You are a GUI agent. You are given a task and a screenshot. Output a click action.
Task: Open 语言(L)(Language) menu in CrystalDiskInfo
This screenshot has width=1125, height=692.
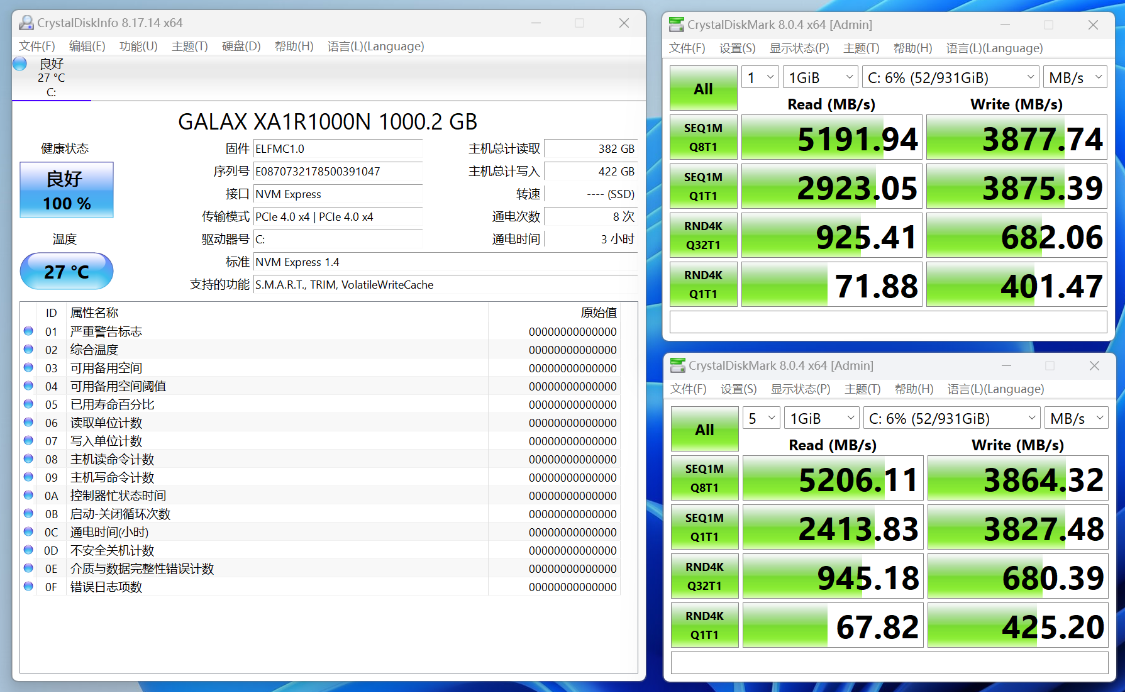pyautogui.click(x=376, y=46)
